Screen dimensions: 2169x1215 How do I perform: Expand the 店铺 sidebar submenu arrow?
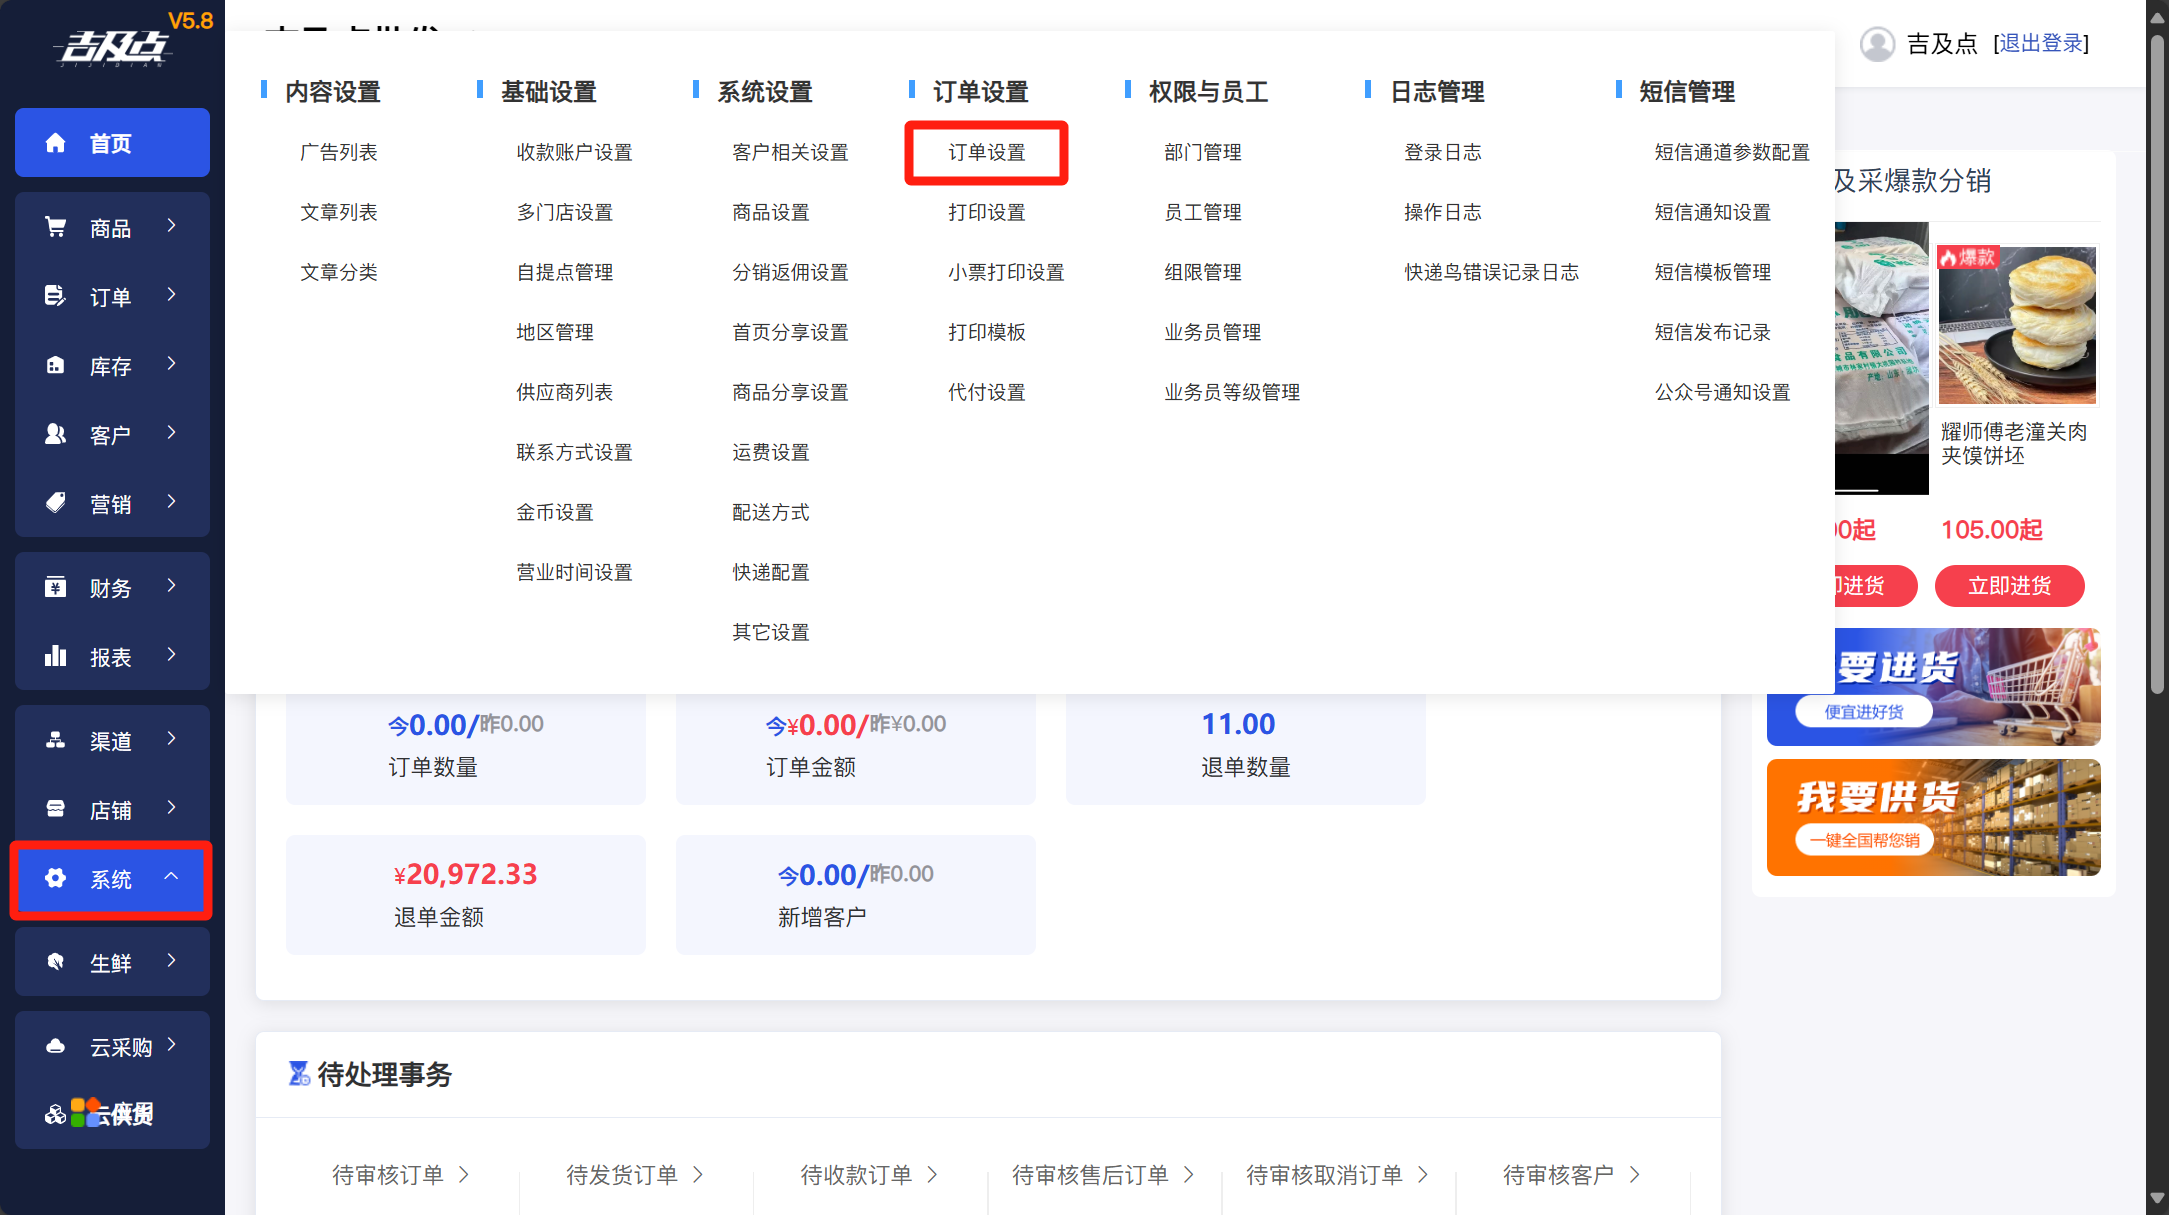(x=172, y=808)
